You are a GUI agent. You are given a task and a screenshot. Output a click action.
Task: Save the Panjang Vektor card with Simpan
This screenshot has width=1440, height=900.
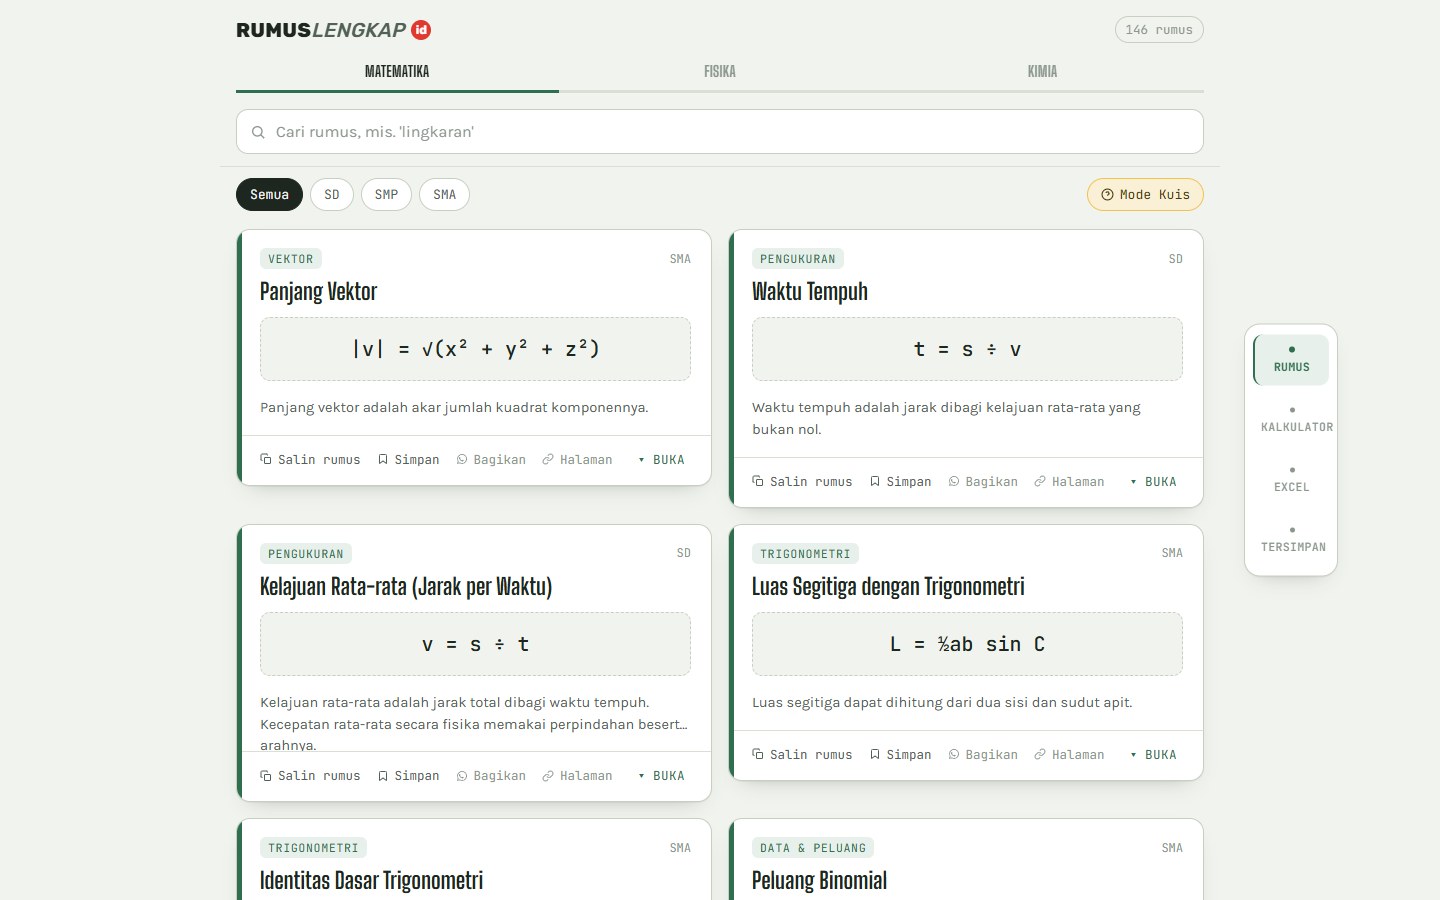click(x=408, y=460)
